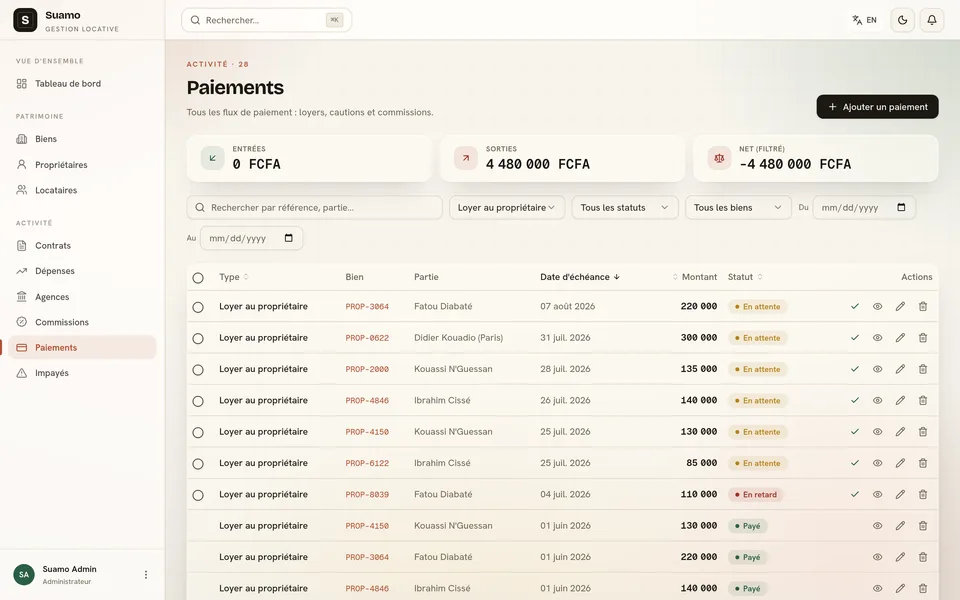Expand the Tous les statuts dropdown
The height and width of the screenshot is (600, 960).
(x=624, y=208)
